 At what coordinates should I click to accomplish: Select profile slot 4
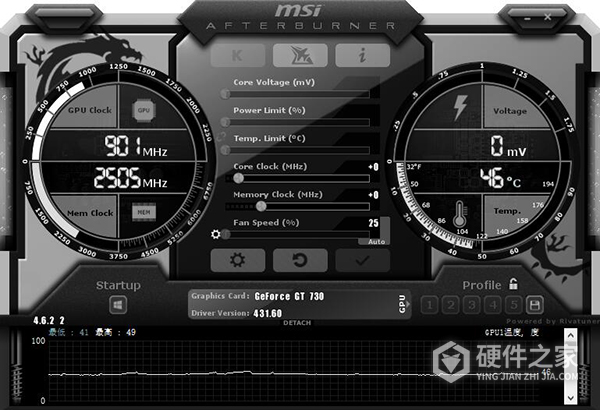(x=492, y=305)
